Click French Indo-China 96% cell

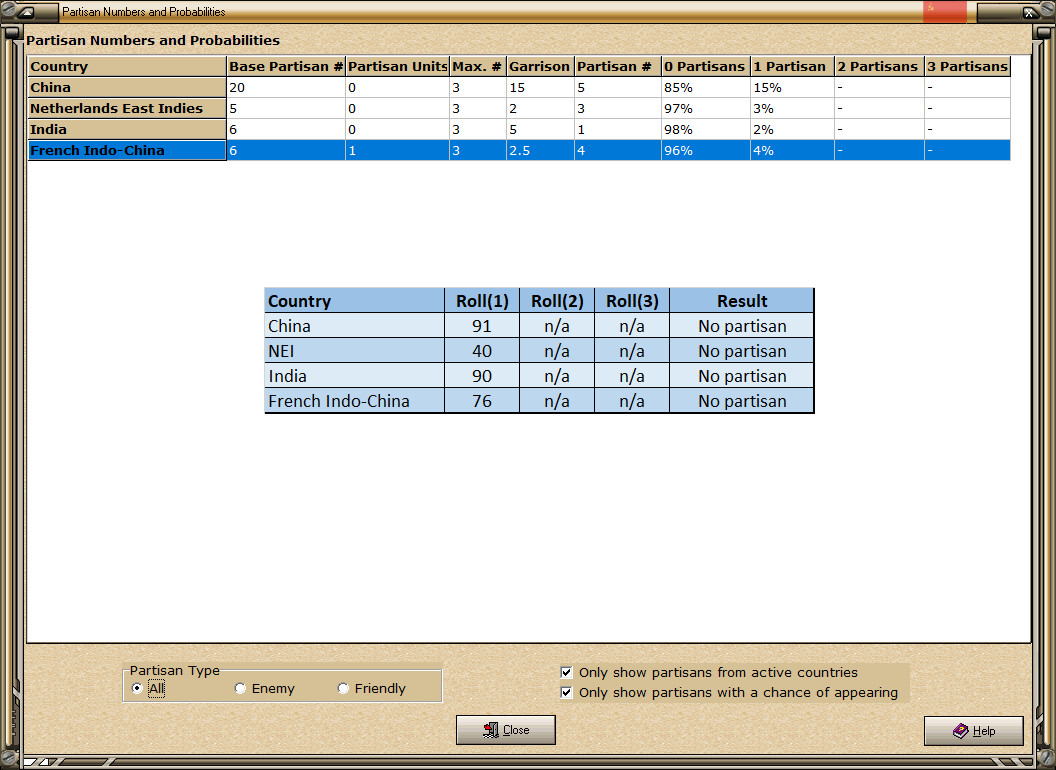(x=706, y=150)
